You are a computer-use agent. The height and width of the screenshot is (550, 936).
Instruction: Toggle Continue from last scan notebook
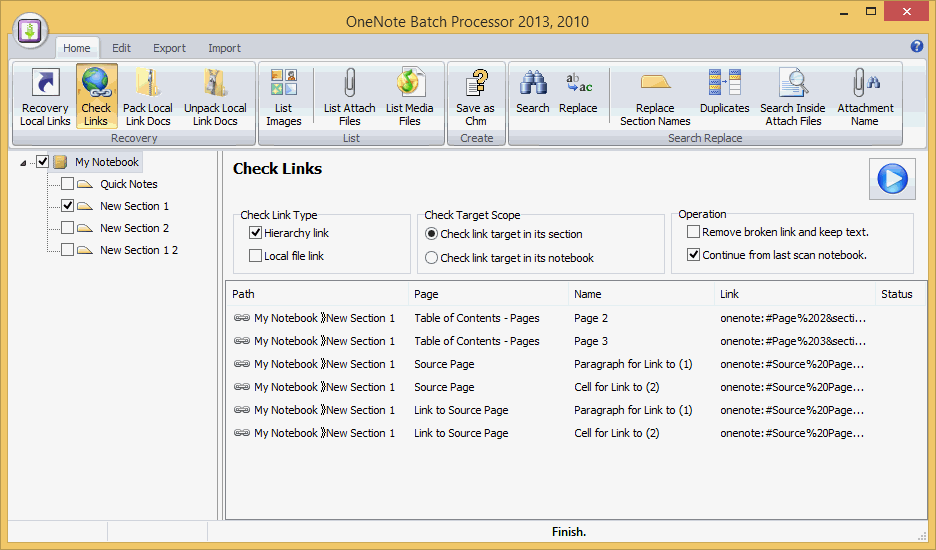693,255
